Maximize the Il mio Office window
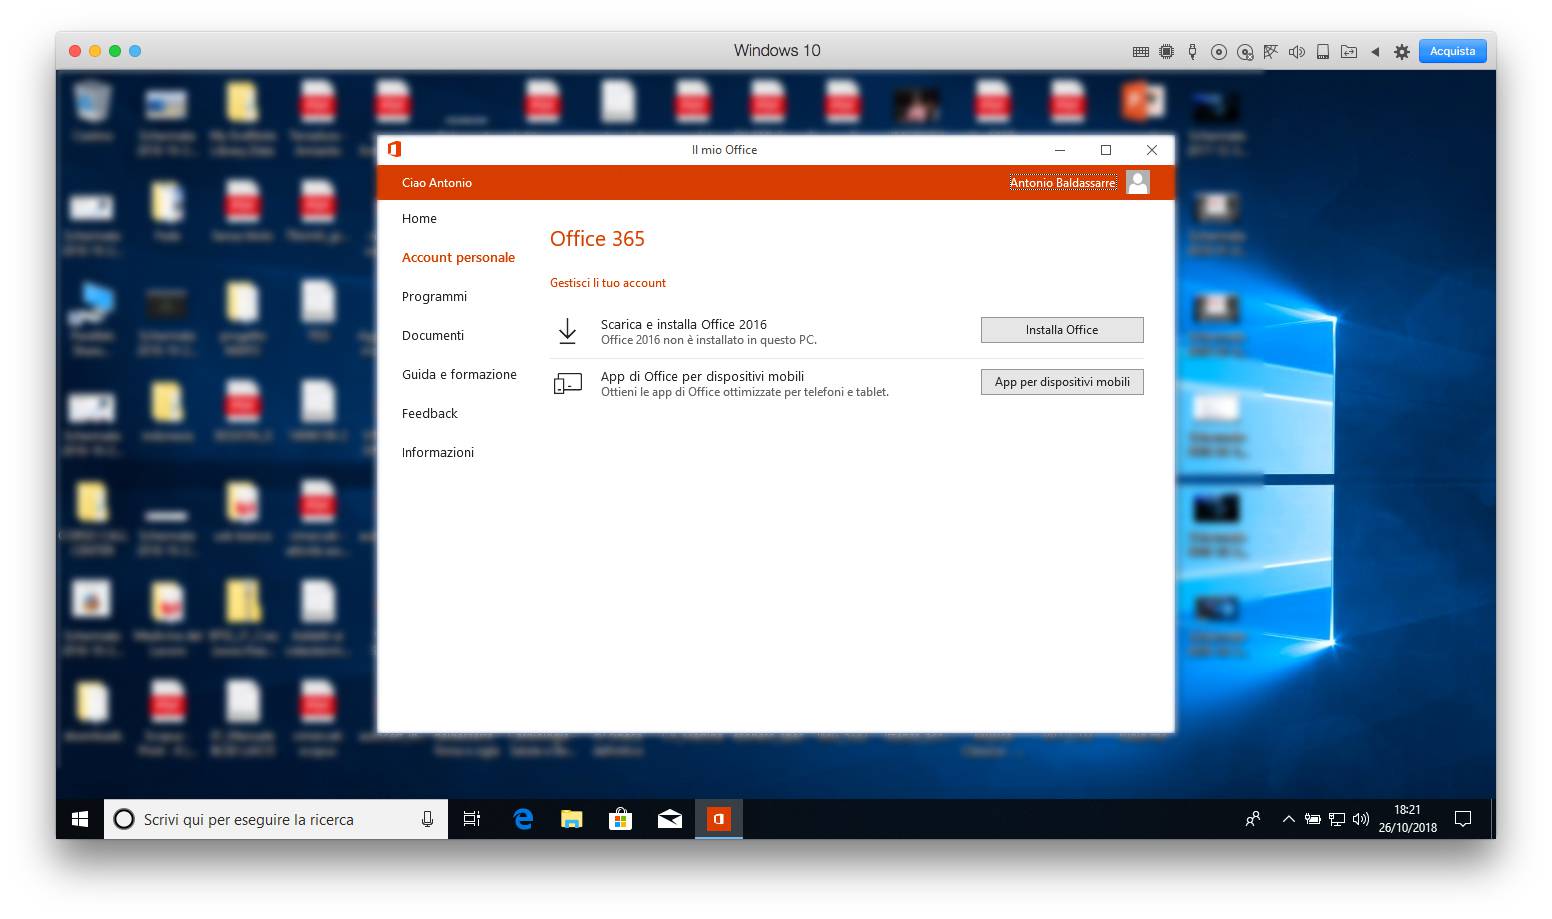 coord(1106,150)
